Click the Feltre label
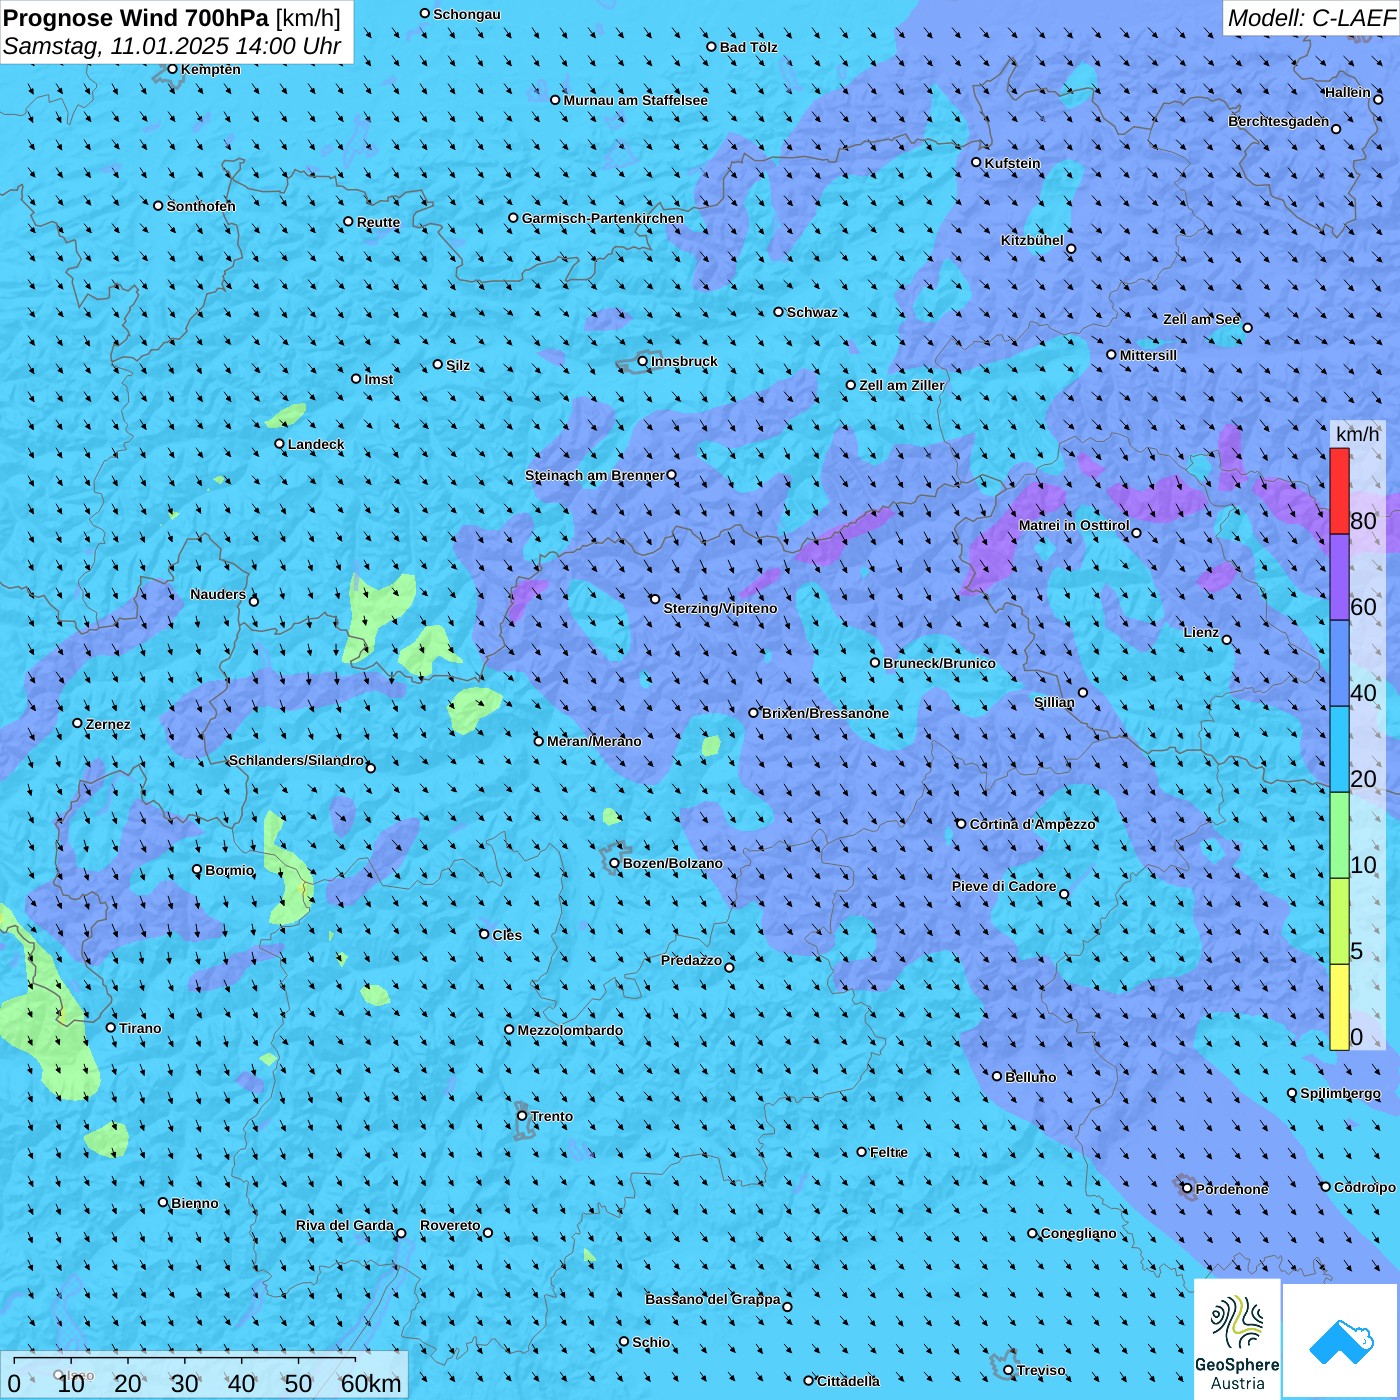The image size is (1400, 1400). click(889, 1152)
